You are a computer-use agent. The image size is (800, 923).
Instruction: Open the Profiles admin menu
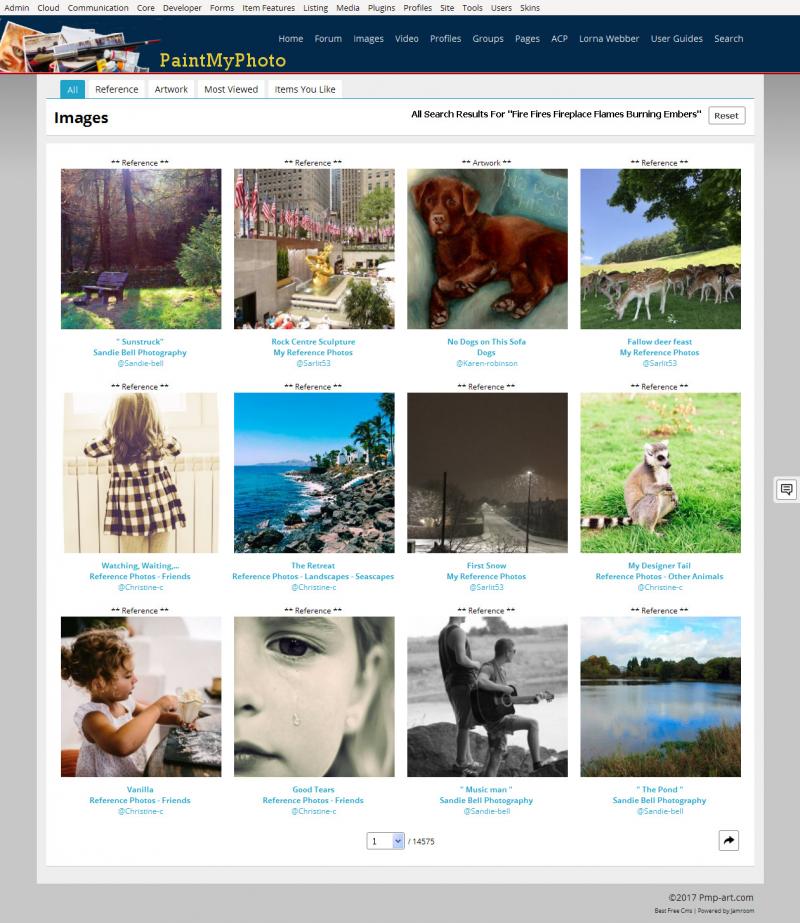point(417,8)
